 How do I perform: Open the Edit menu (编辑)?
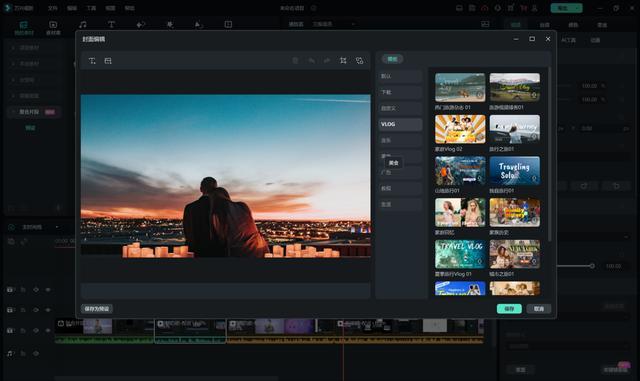pyautogui.click(x=72, y=8)
